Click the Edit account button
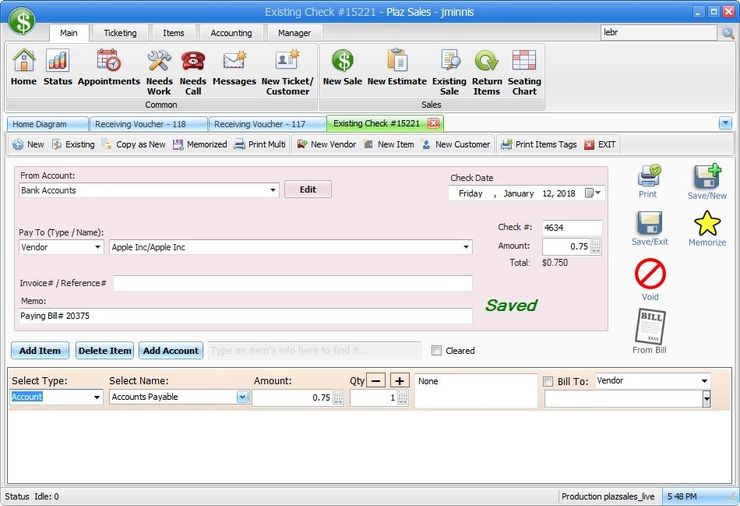 [308, 189]
